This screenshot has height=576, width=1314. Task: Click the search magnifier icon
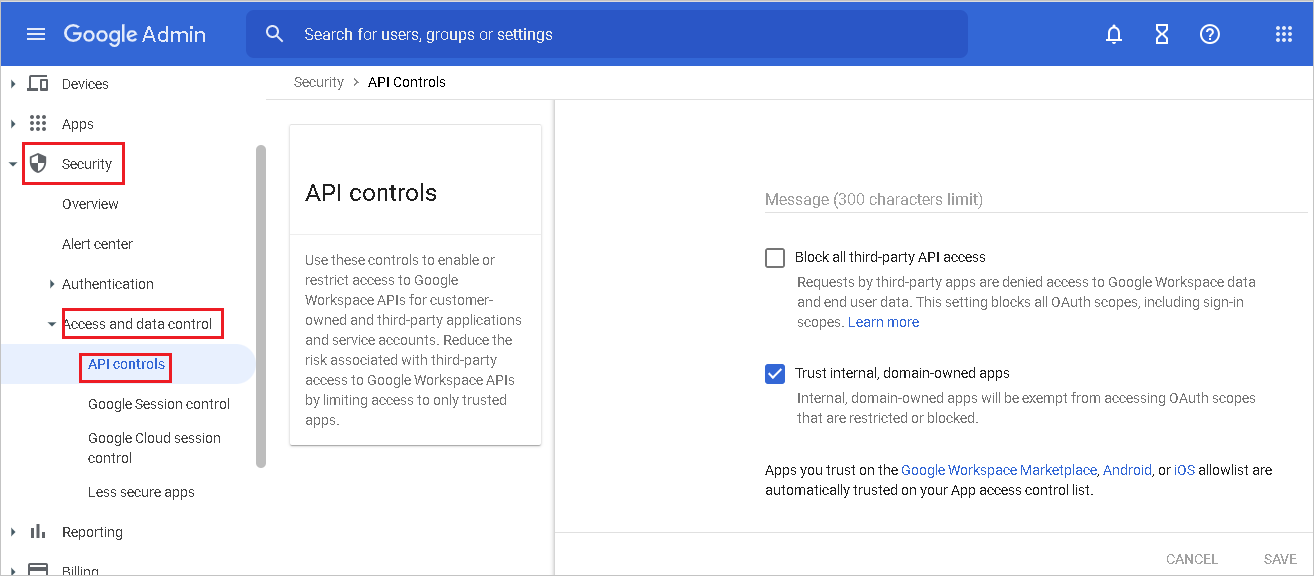(x=275, y=34)
